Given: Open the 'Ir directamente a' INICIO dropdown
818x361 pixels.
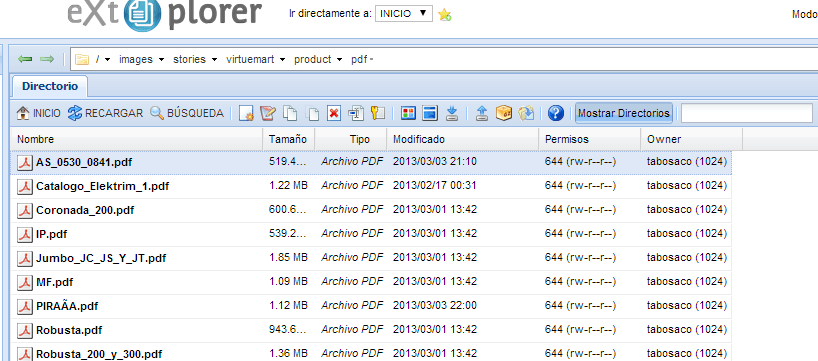Looking at the screenshot, I should click(404, 14).
